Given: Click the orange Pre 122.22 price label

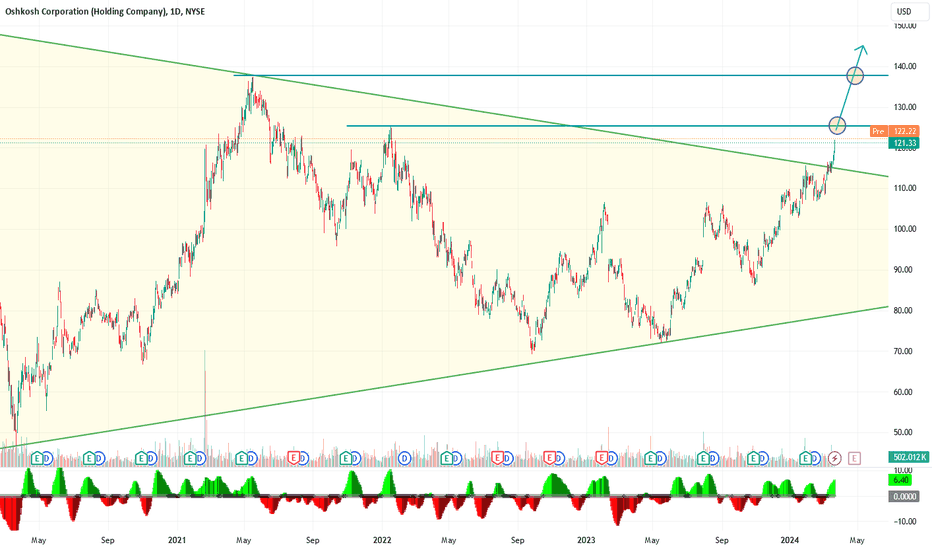Looking at the screenshot, I should tap(895, 131).
